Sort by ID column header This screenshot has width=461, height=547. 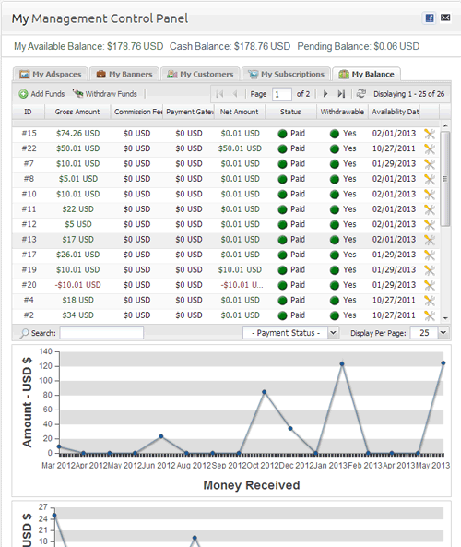pyautogui.click(x=28, y=112)
